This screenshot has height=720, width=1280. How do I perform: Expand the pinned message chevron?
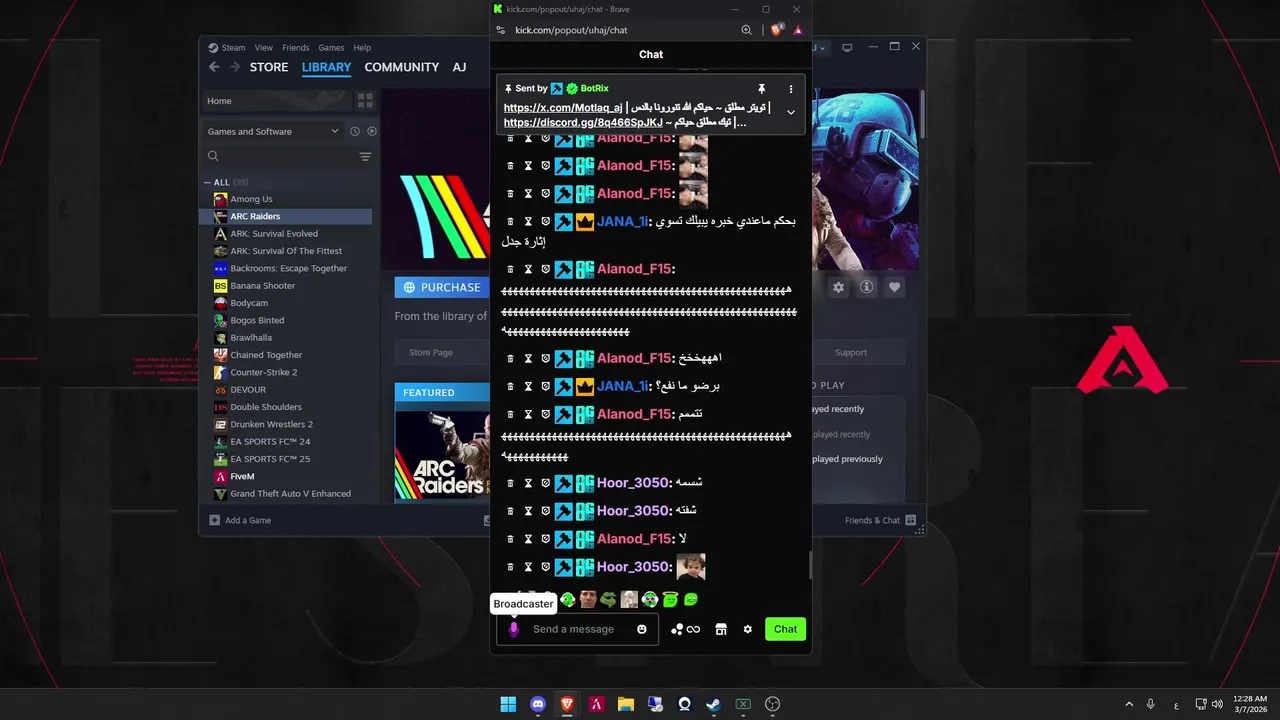pyautogui.click(x=791, y=113)
